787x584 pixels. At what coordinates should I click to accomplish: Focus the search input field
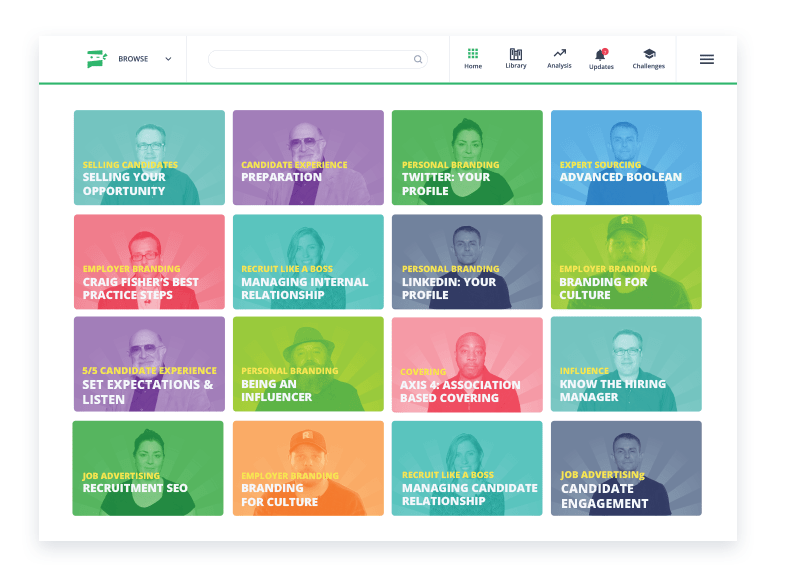(317, 59)
